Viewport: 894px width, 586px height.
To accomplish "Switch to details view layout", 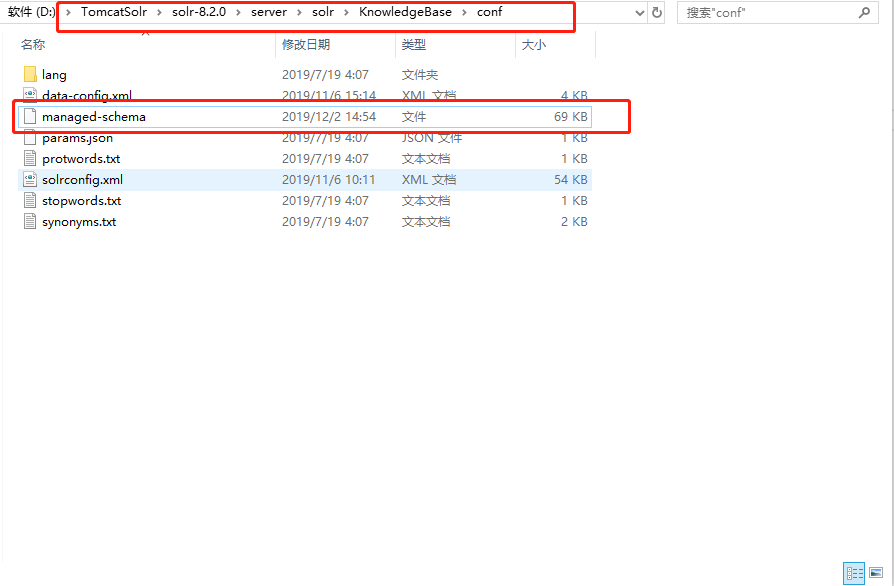I will click(x=854, y=573).
